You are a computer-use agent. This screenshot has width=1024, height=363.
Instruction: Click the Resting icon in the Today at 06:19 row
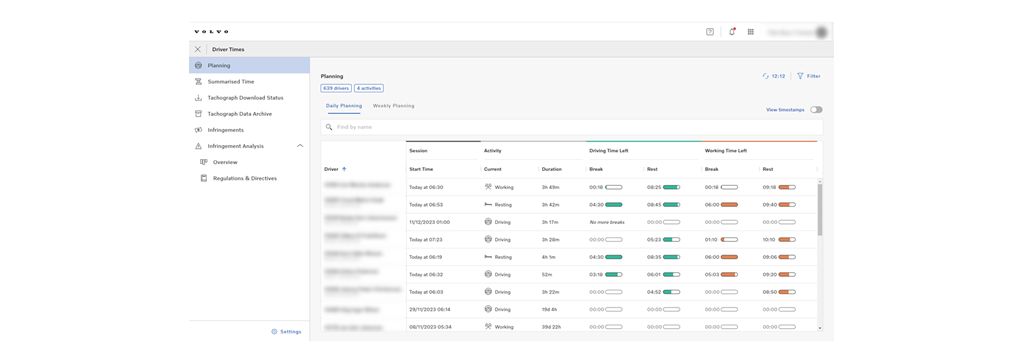tap(488, 257)
